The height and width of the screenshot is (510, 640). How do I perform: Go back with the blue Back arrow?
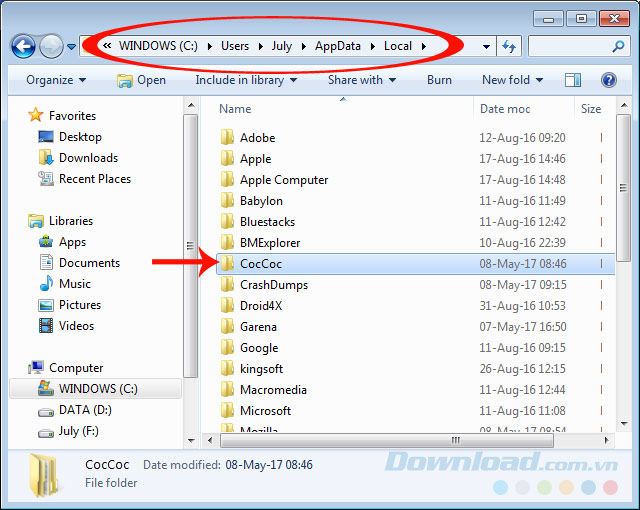(23, 47)
